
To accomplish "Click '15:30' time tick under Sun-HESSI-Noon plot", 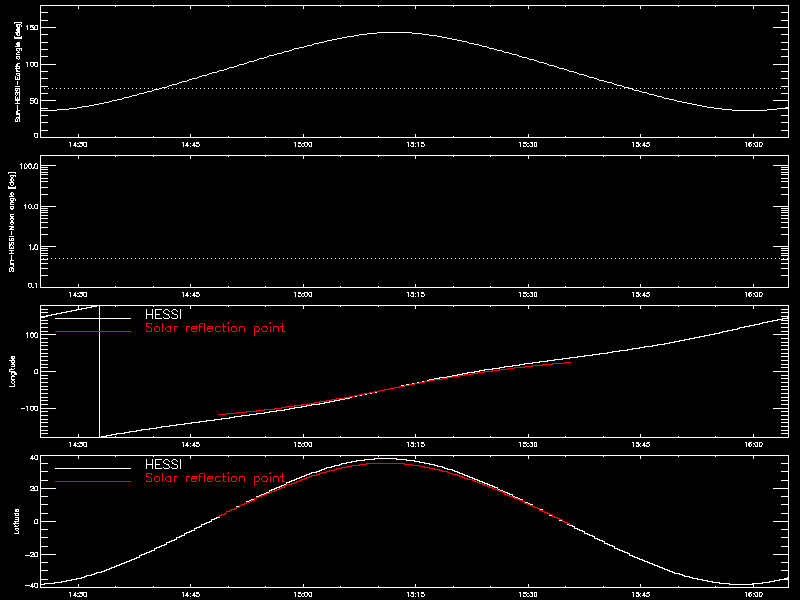I will coord(528,295).
